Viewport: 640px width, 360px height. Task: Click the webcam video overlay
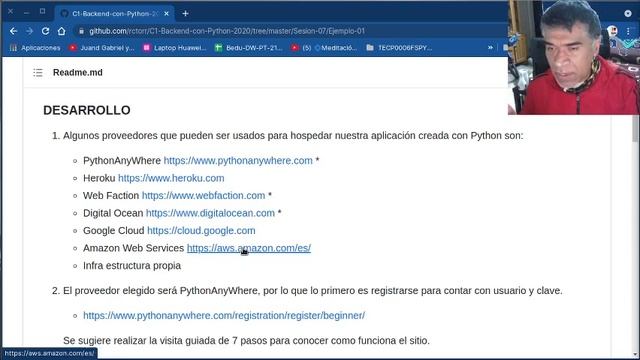[573, 57]
